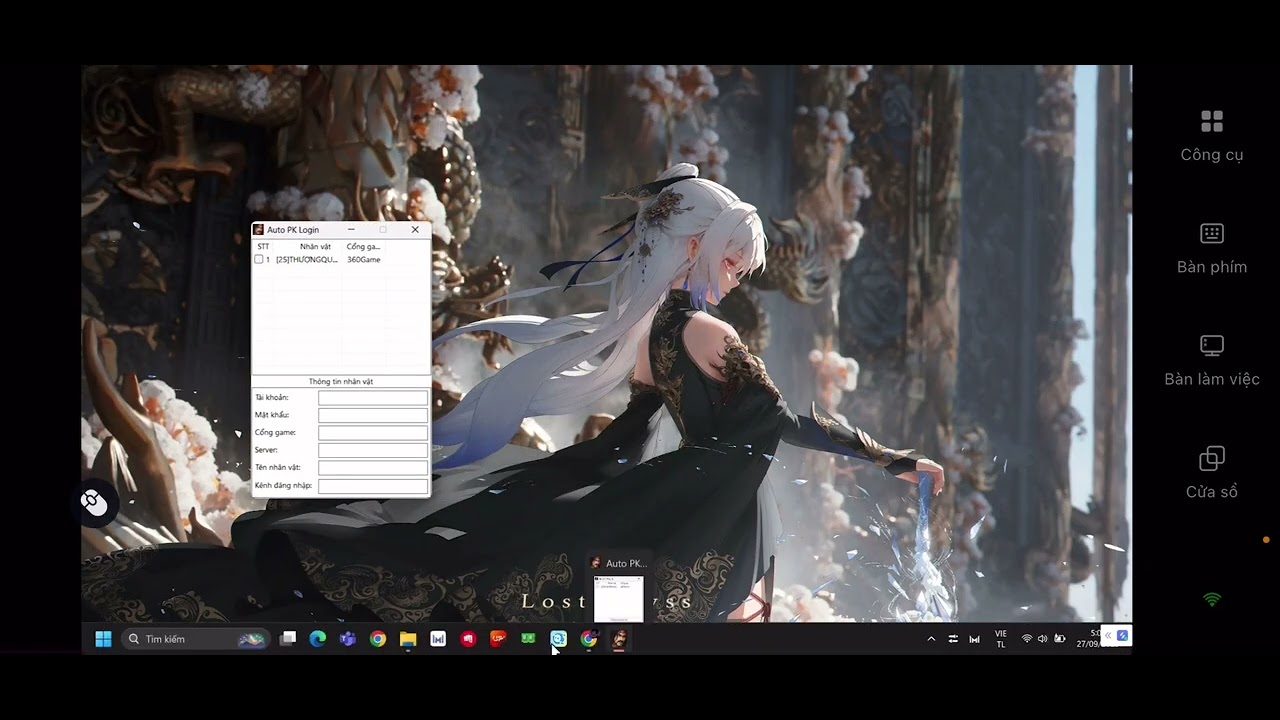
Task: Open Microsoft Teams from the taskbar
Action: [x=348, y=639]
